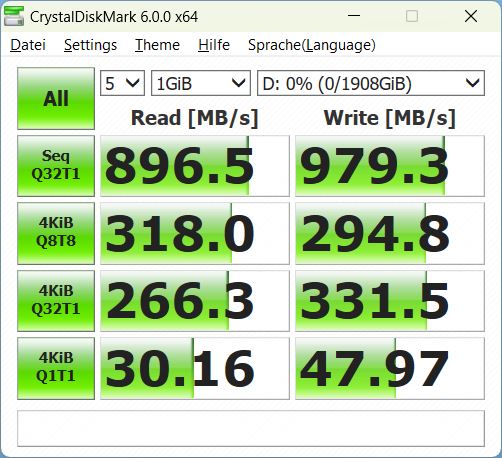Select the 4KiB Q1T1 write result 47.97
The width and height of the screenshot is (502, 458).
coord(390,368)
